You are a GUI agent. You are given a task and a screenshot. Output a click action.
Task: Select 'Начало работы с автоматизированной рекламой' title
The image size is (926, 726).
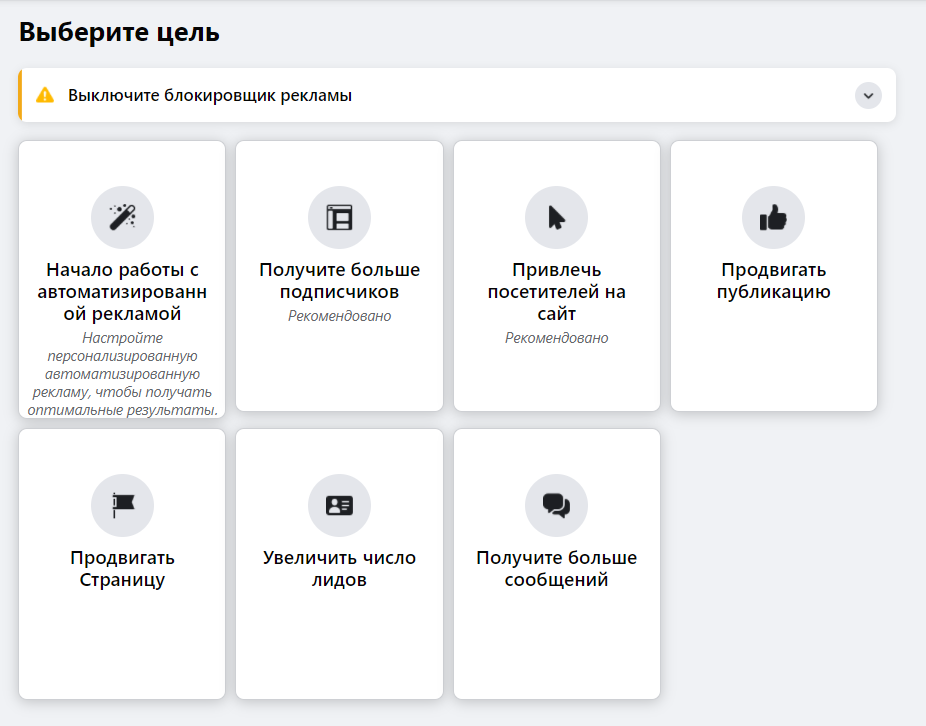point(122,292)
